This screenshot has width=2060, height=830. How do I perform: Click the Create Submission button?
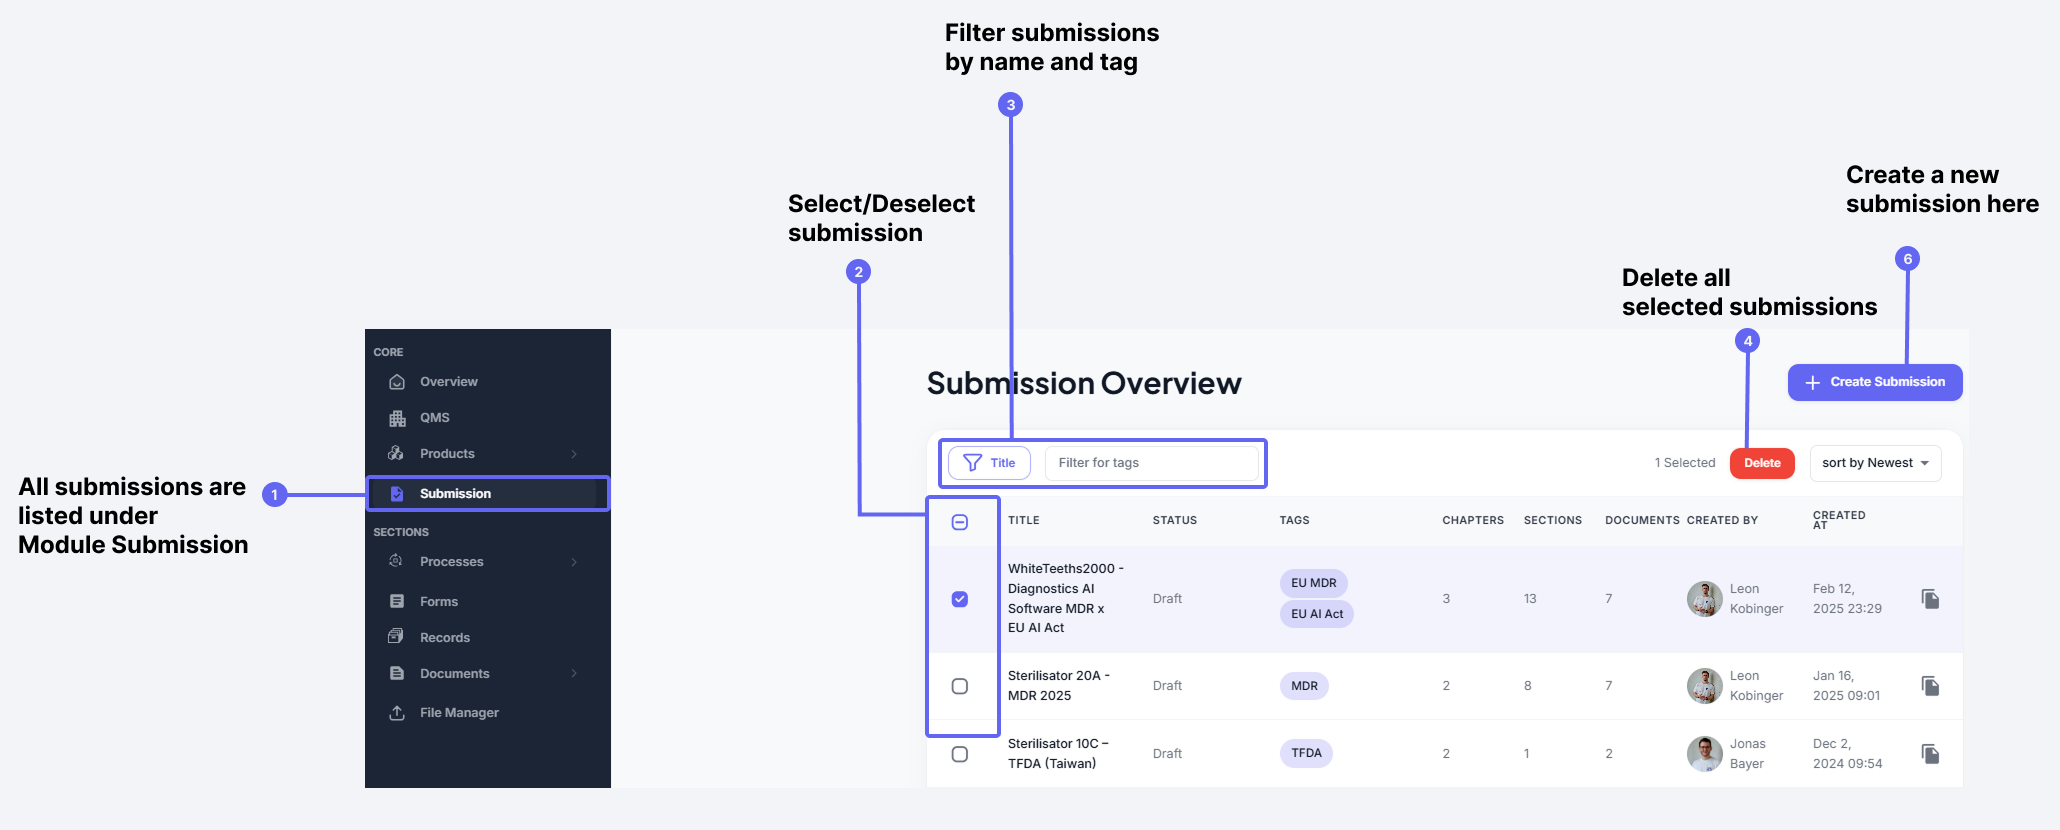tap(1874, 381)
